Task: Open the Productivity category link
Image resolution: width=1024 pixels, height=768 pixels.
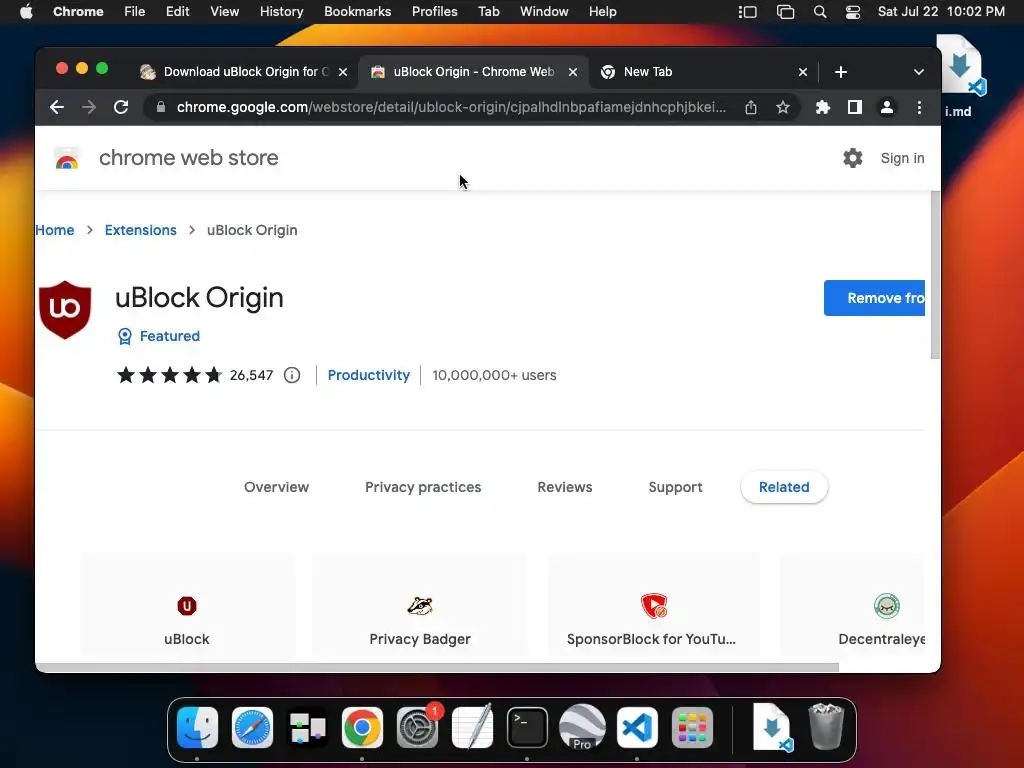Action: (368, 375)
